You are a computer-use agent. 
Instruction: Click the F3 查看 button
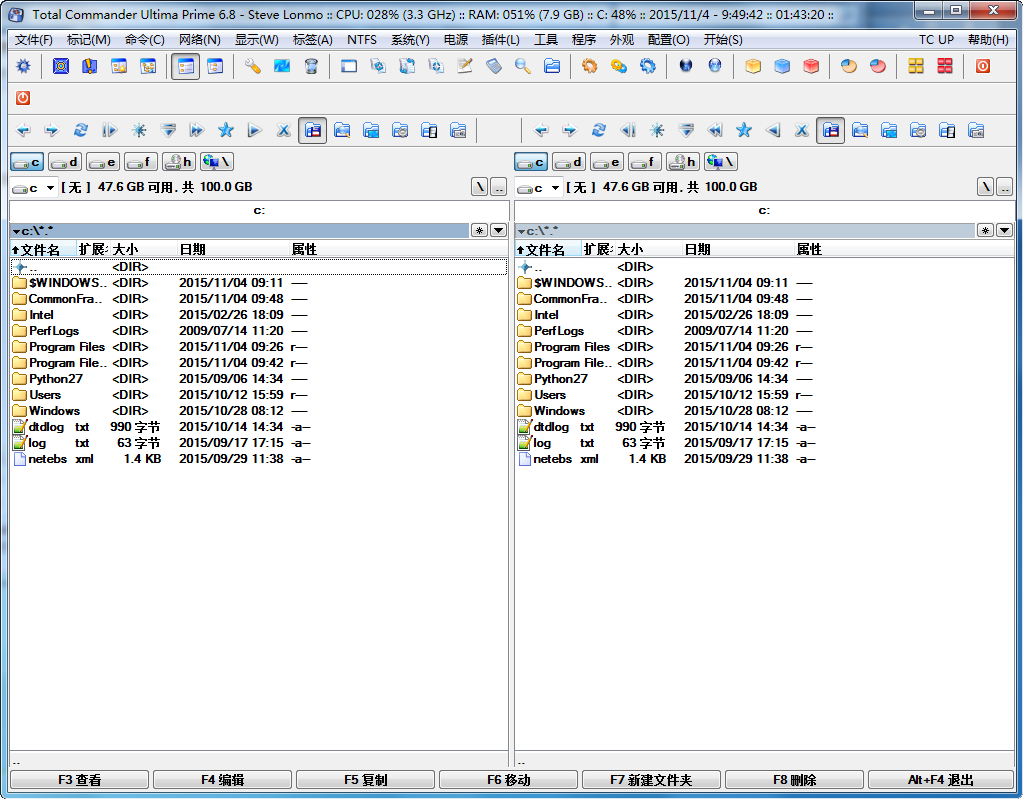click(80, 780)
